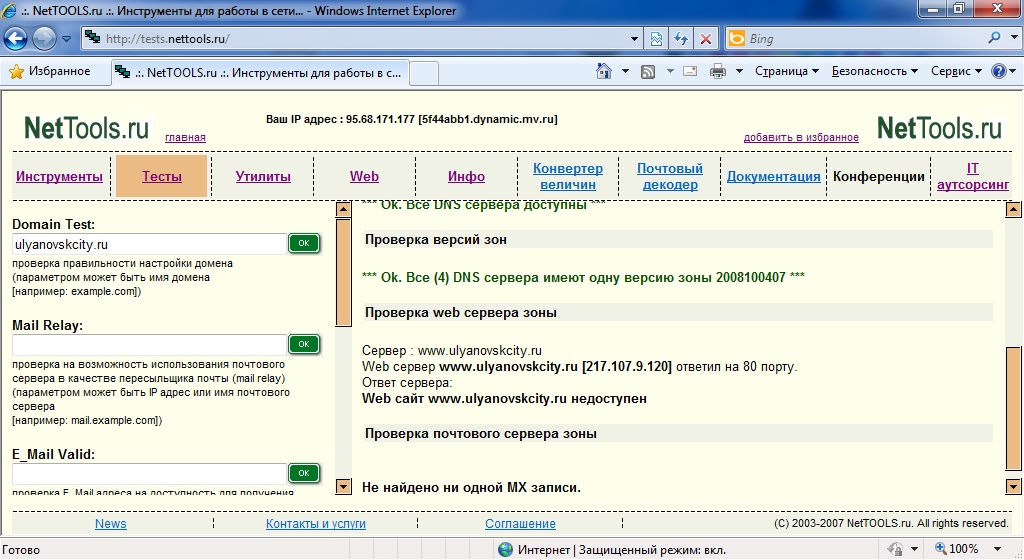
Task: Open Избранное favorites star button
Action: click(x=50, y=71)
